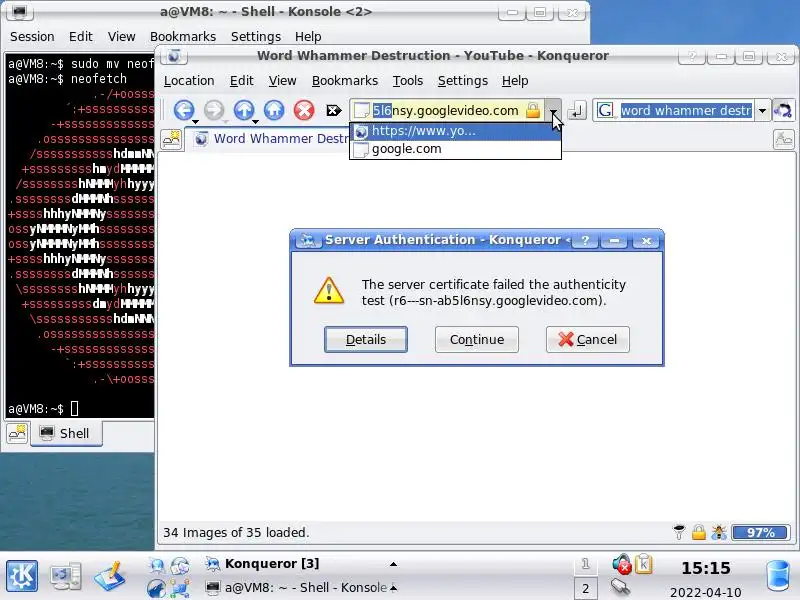Click the 97% loading progress bar

tap(760, 532)
